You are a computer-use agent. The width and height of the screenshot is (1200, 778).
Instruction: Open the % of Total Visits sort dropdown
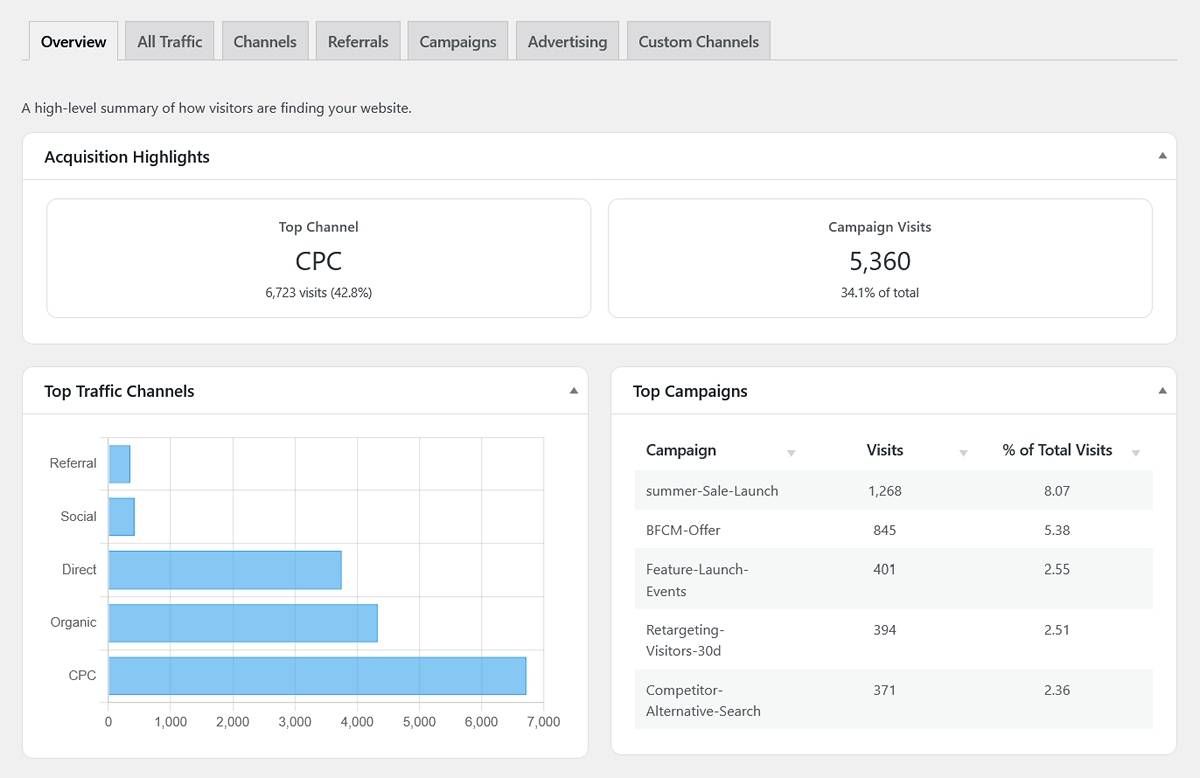1135,452
